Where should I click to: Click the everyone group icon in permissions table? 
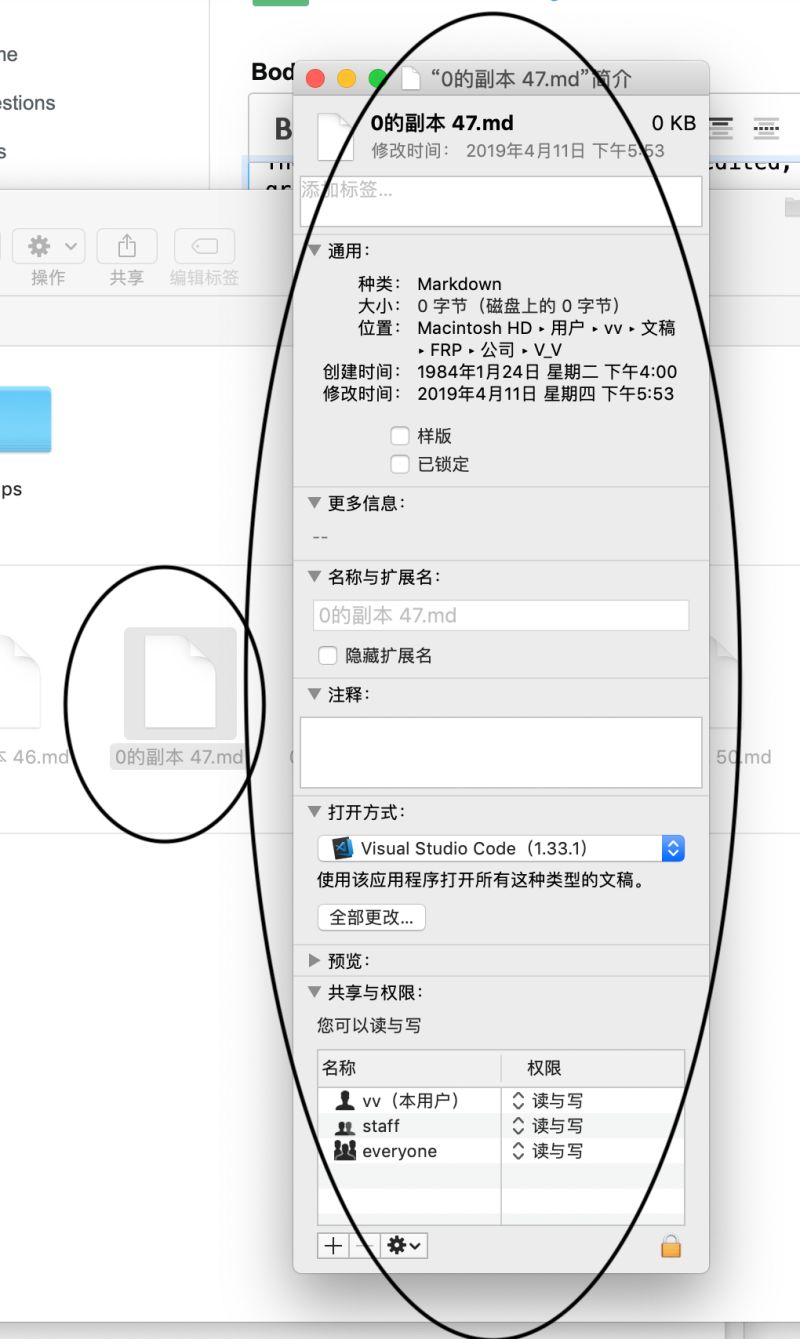(346, 1151)
